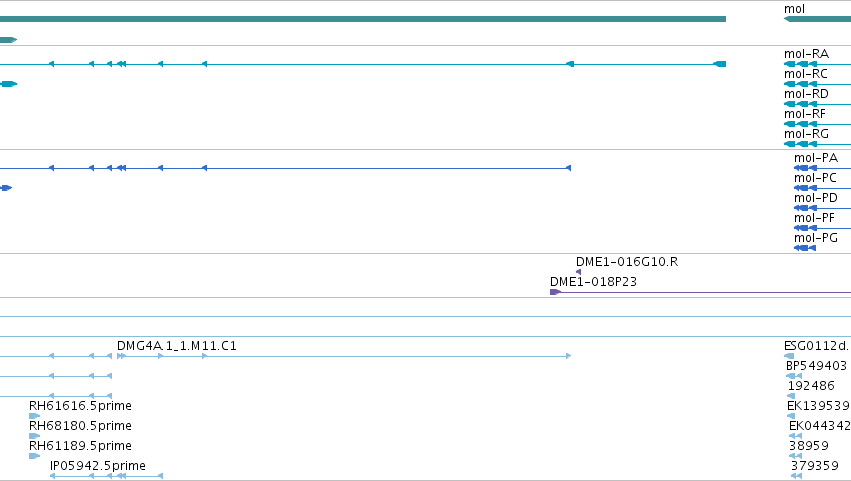The width and height of the screenshot is (851, 481).
Task: Select the DME1-018P23 feature label
Action: 593,282
